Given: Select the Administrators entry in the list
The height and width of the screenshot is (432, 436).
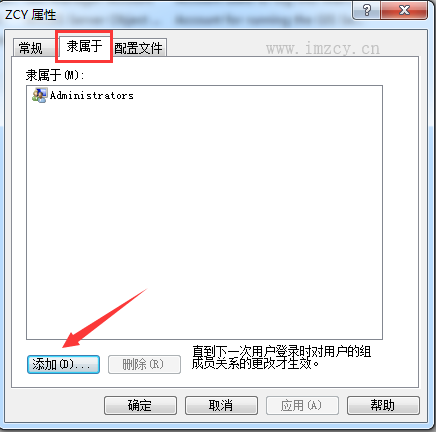Looking at the screenshot, I should pos(83,95).
